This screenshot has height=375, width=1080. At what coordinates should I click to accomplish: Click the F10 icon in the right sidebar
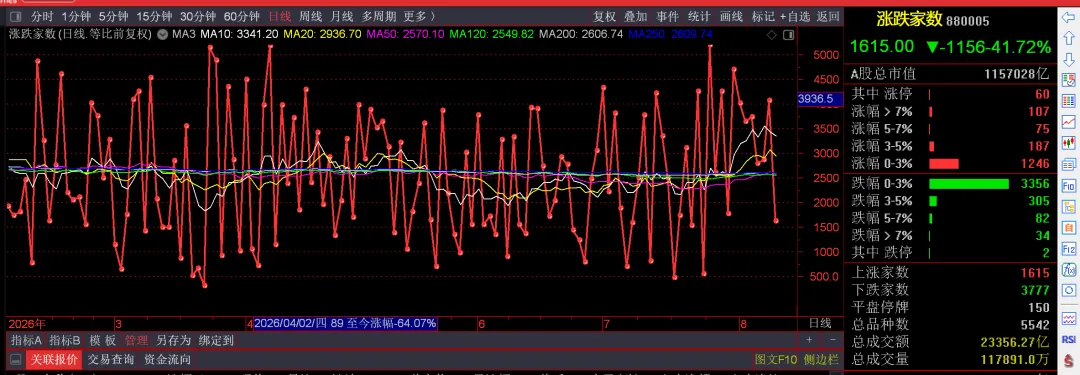[x=1069, y=185]
